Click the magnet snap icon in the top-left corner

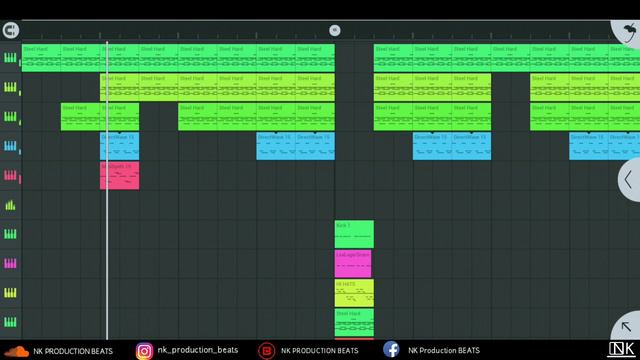point(11,30)
